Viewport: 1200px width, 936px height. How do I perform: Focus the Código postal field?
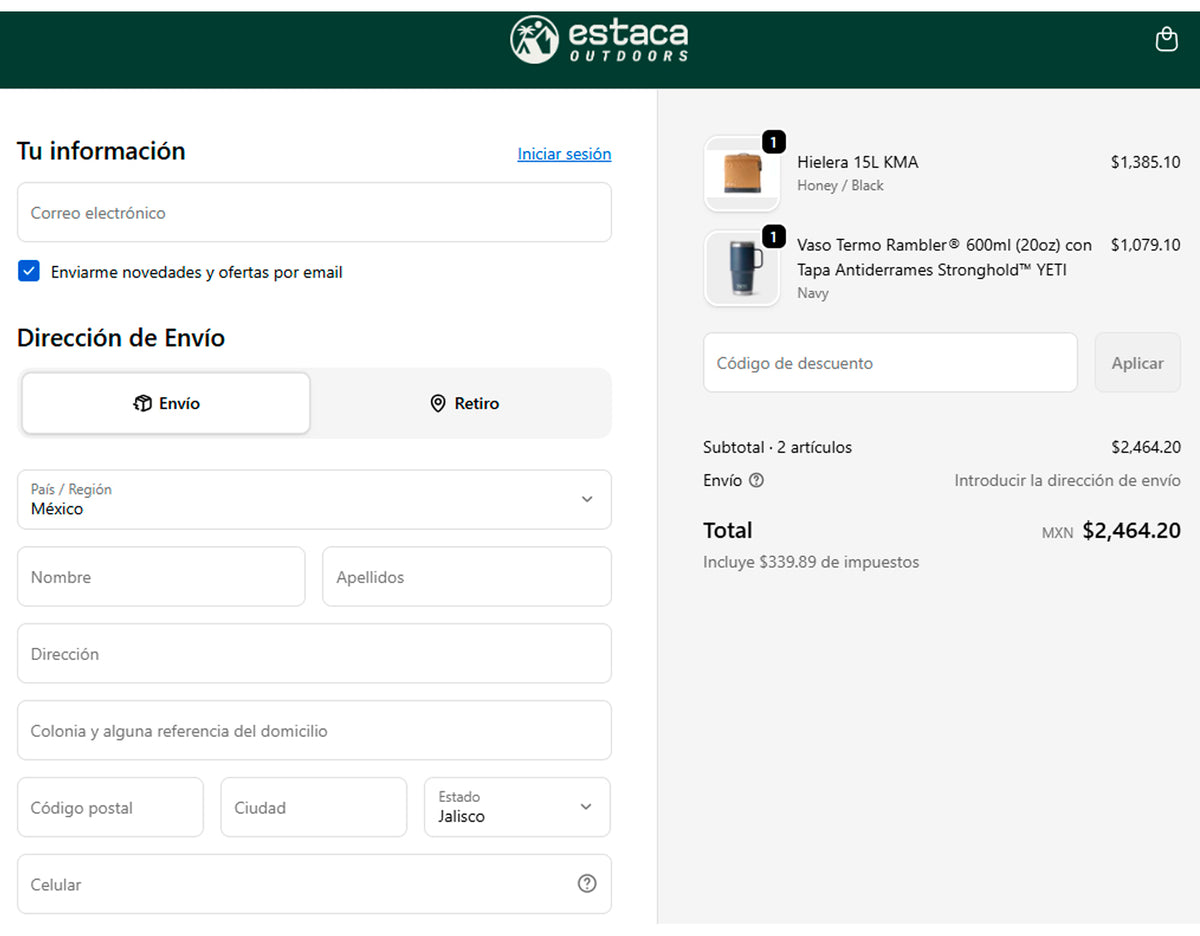110,807
